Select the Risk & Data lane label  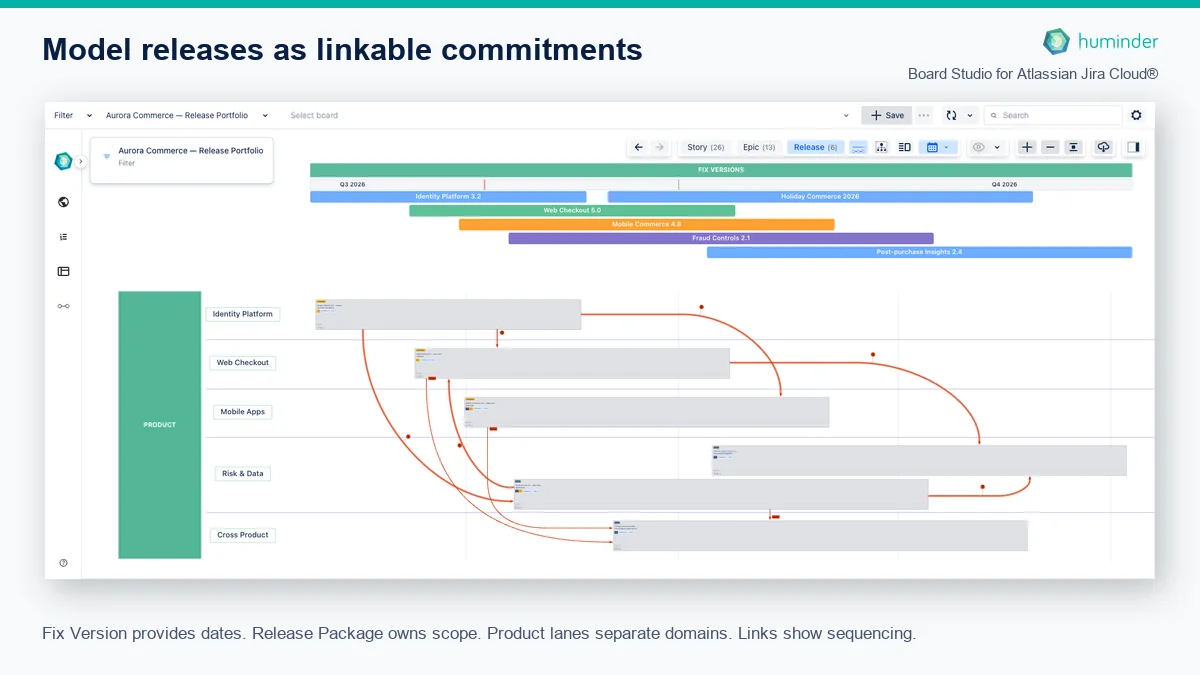coord(243,474)
